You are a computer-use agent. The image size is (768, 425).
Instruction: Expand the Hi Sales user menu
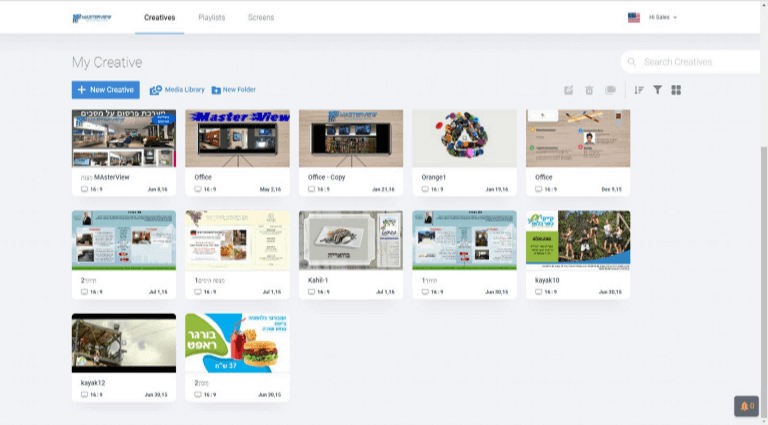tap(664, 17)
